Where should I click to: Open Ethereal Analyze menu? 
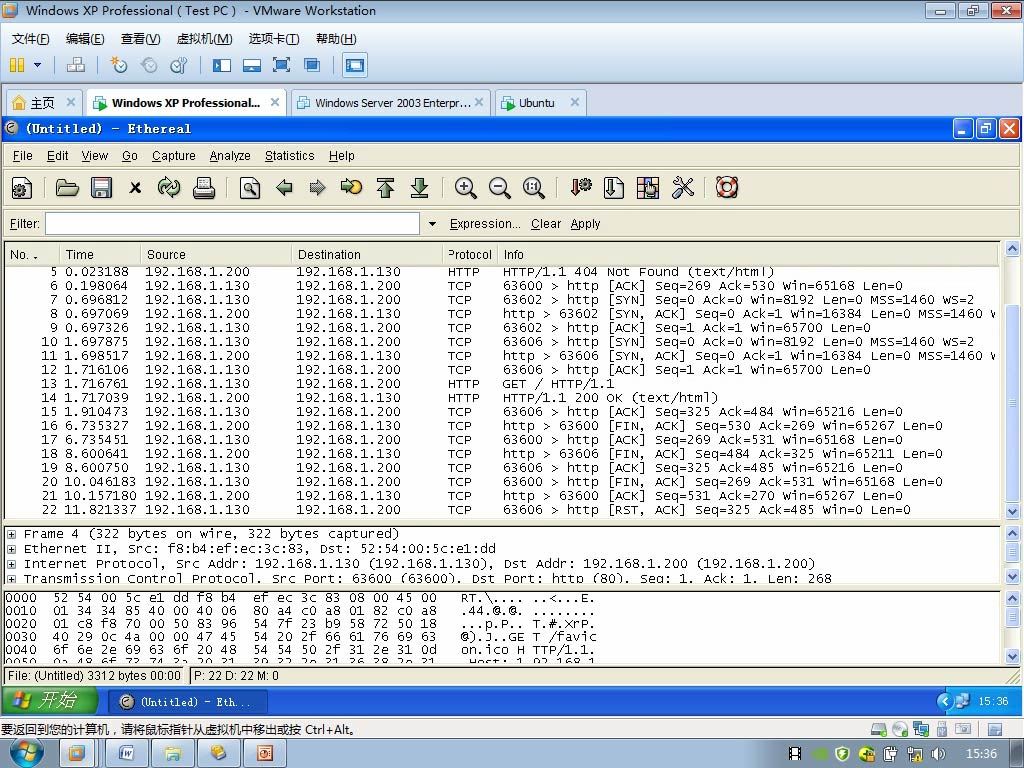(230, 155)
